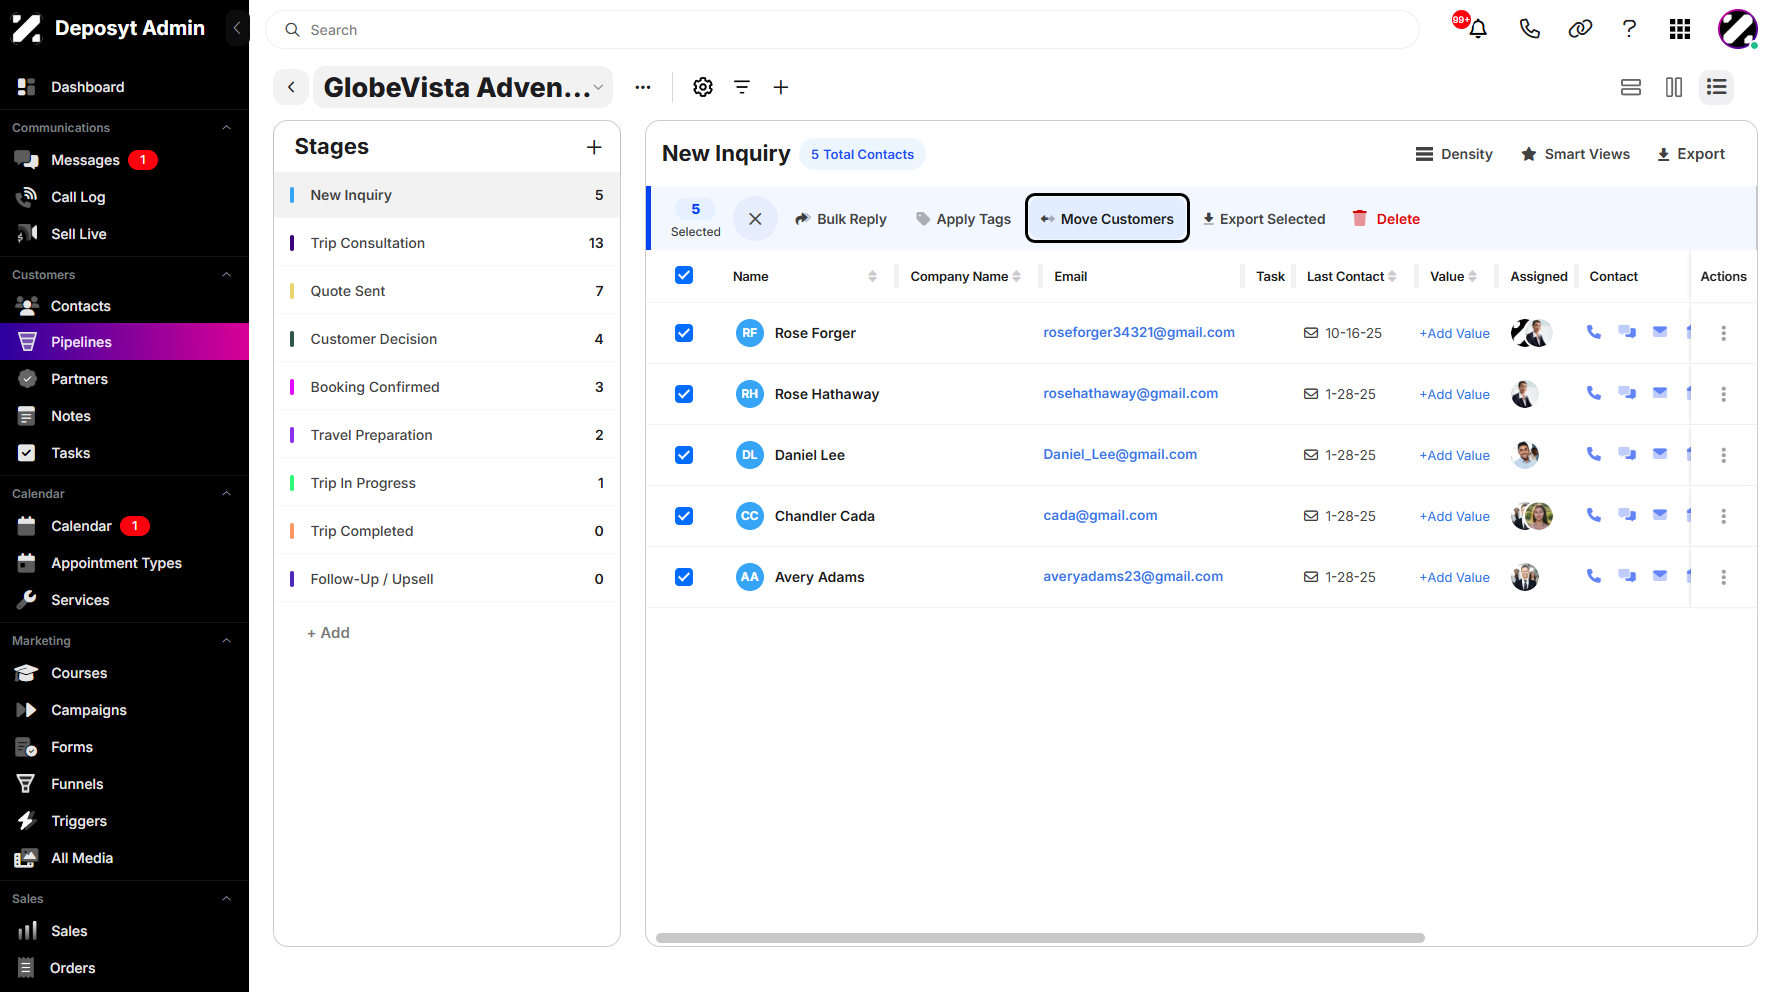Uncheck Rose Hathaway's checkbox
The image size is (1782, 992).
(684, 394)
